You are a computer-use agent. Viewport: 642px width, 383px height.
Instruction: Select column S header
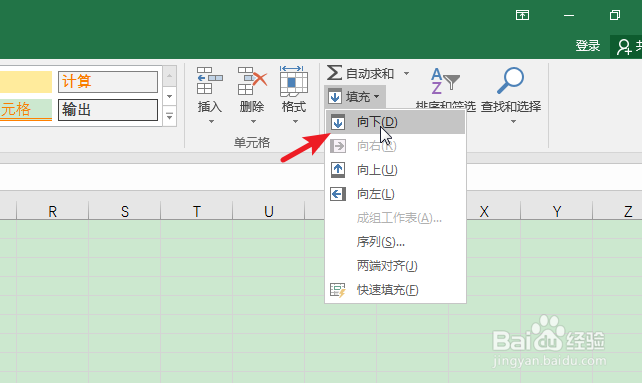point(124,211)
